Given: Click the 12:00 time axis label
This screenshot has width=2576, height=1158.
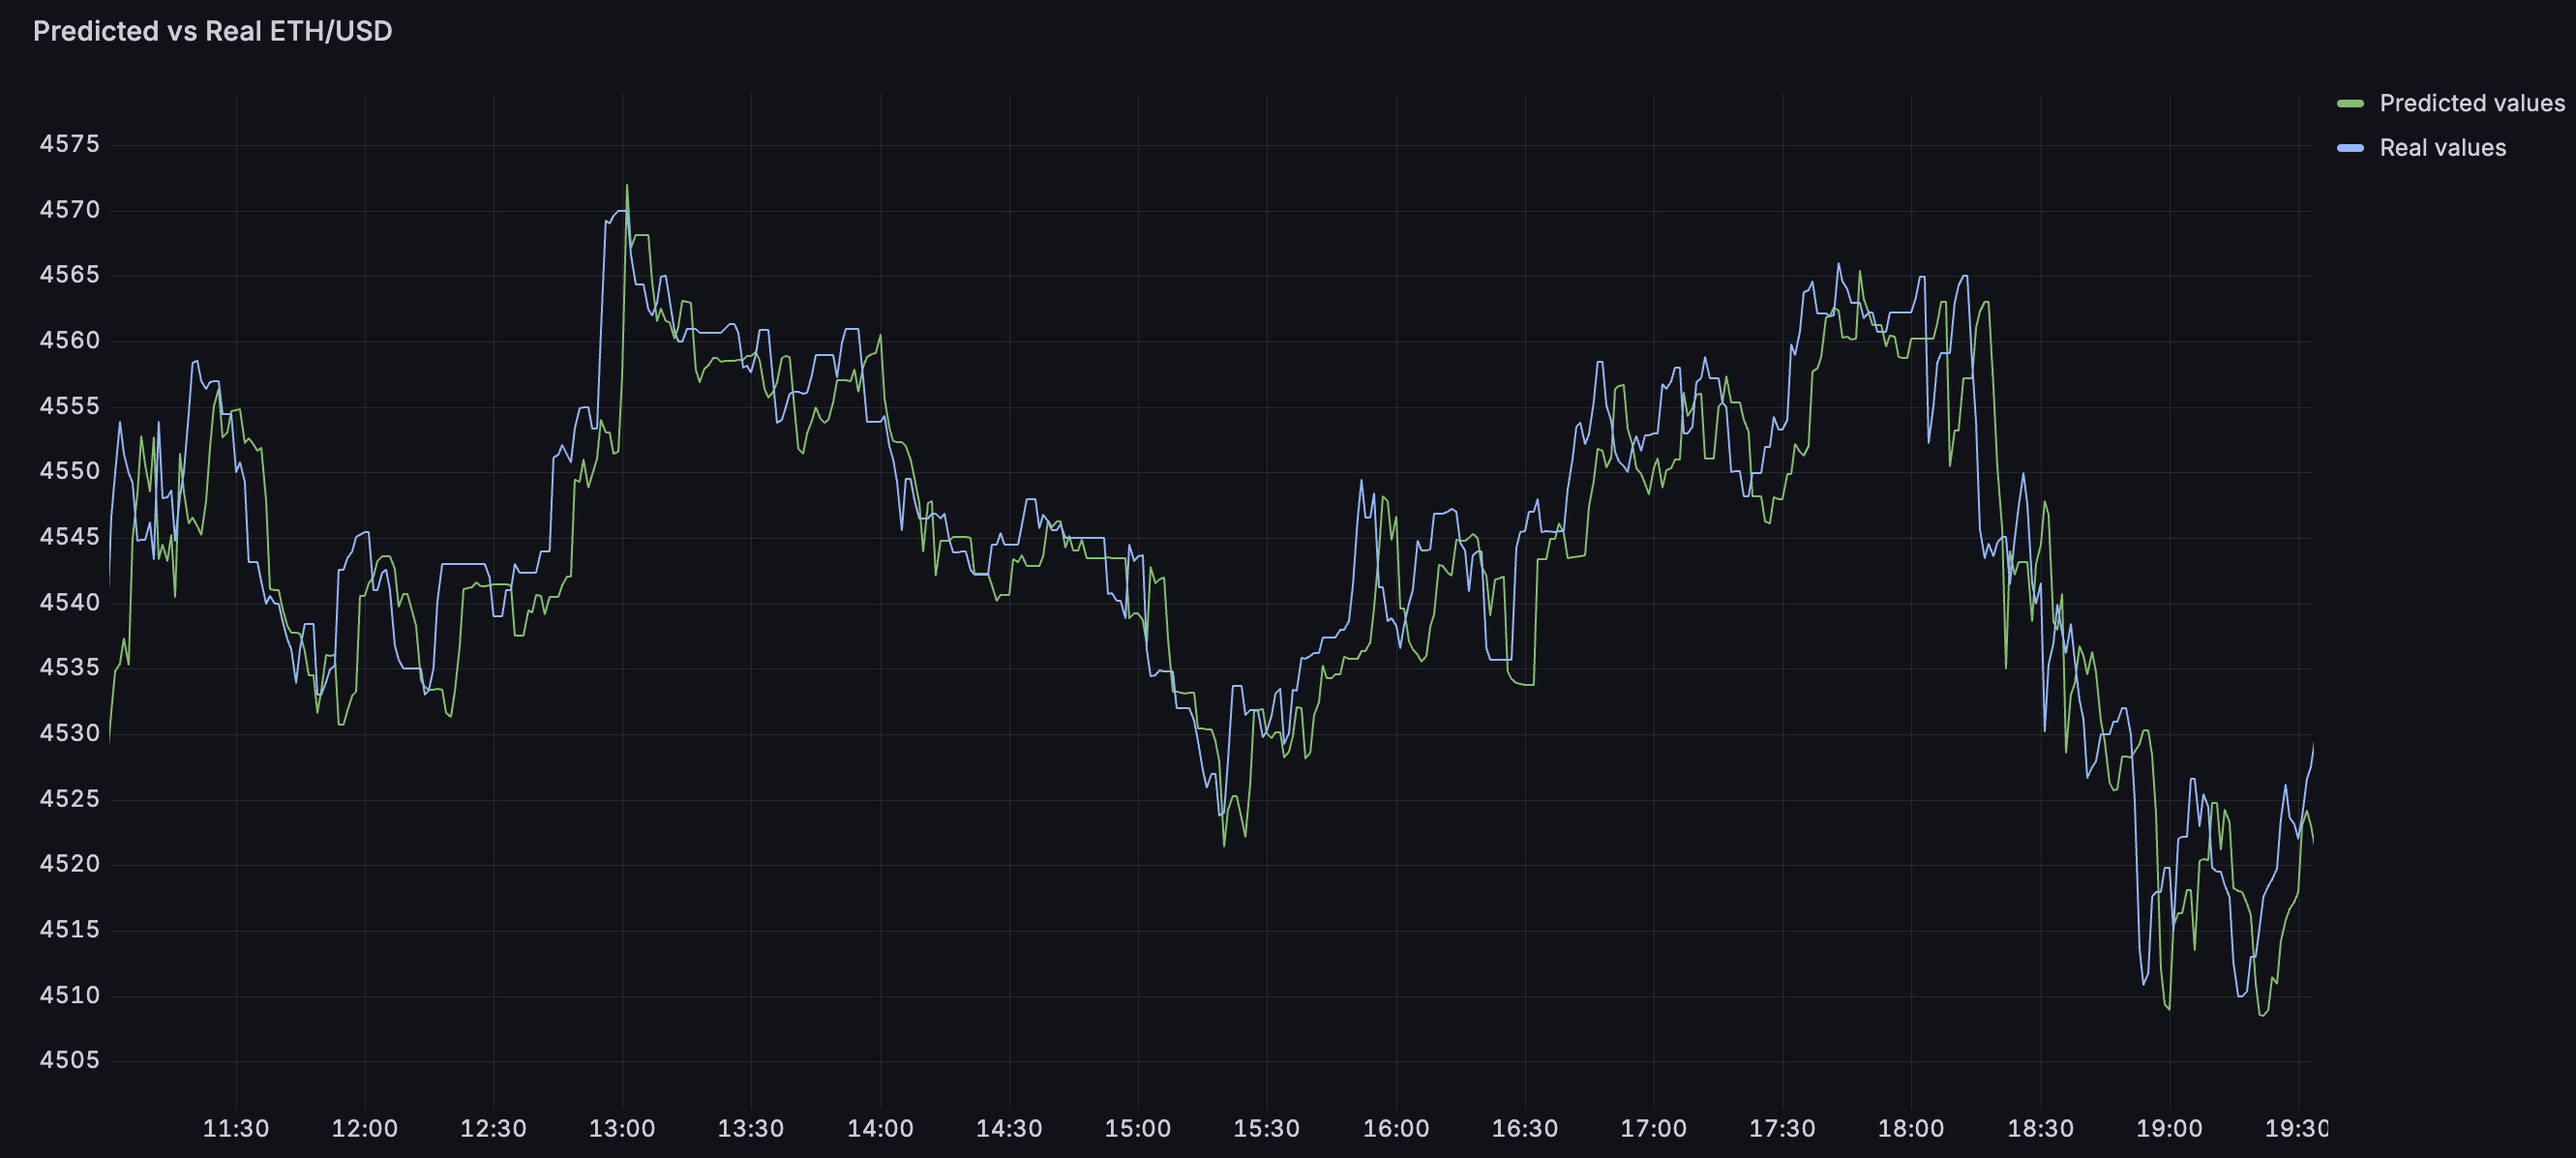Looking at the screenshot, I should (364, 1128).
